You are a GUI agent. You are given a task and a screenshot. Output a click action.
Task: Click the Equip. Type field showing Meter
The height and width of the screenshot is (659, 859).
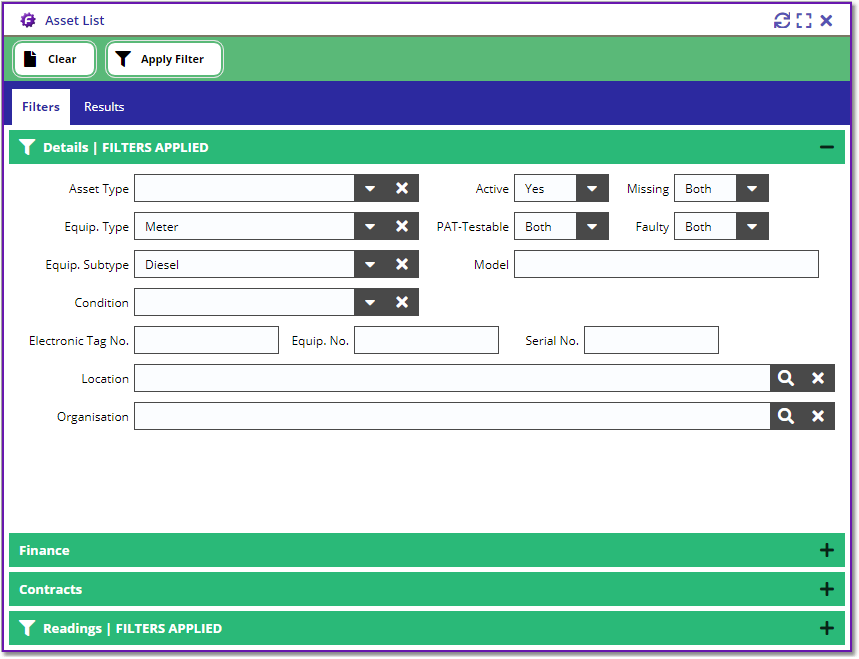pyautogui.click(x=244, y=226)
